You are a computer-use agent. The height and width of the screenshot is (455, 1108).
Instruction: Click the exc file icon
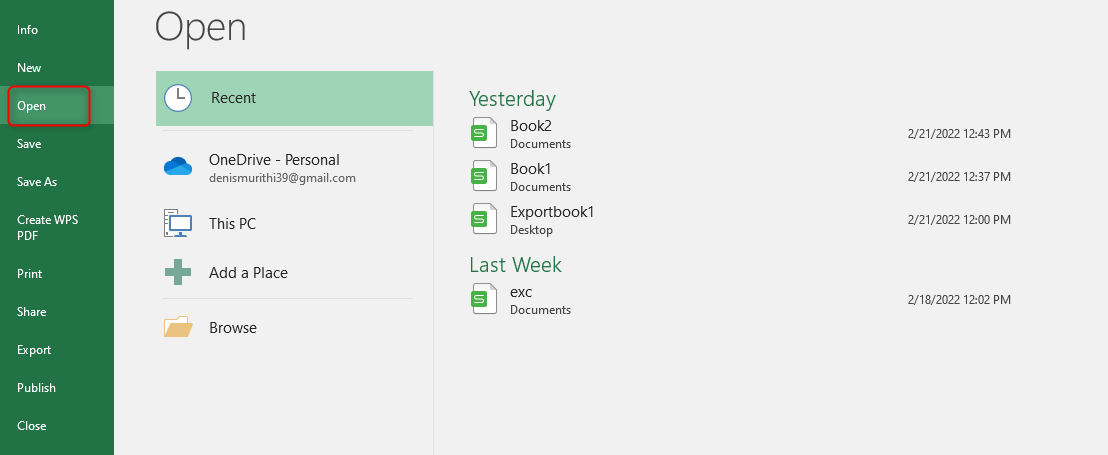484,299
